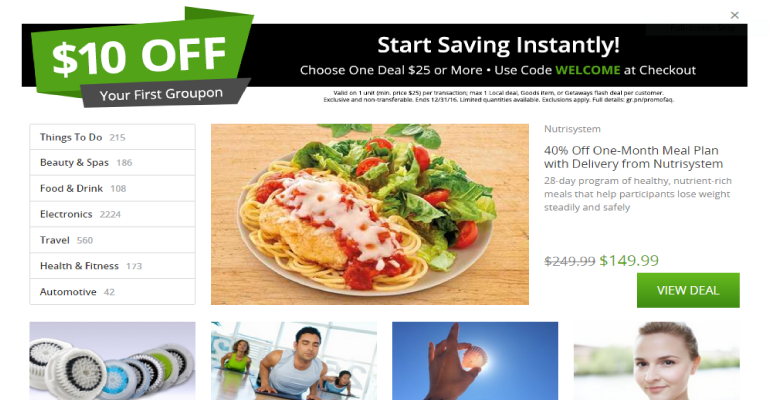Open the Nutrisystem meal plan deal title
The height and width of the screenshot is (400, 770).
(633, 157)
